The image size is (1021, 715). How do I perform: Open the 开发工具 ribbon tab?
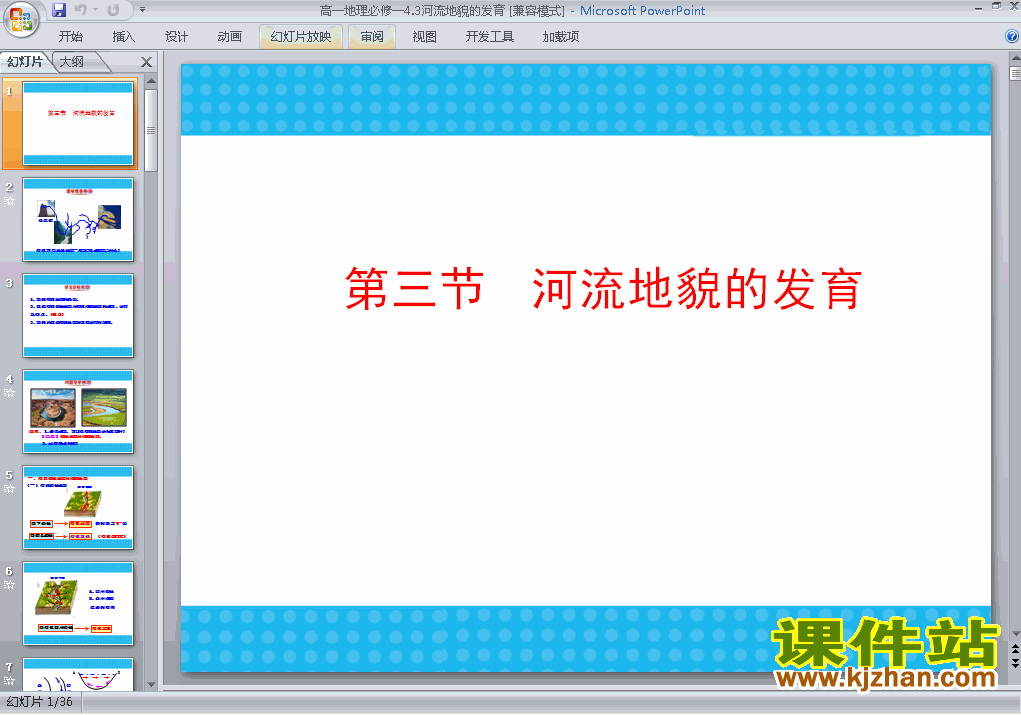click(x=490, y=36)
